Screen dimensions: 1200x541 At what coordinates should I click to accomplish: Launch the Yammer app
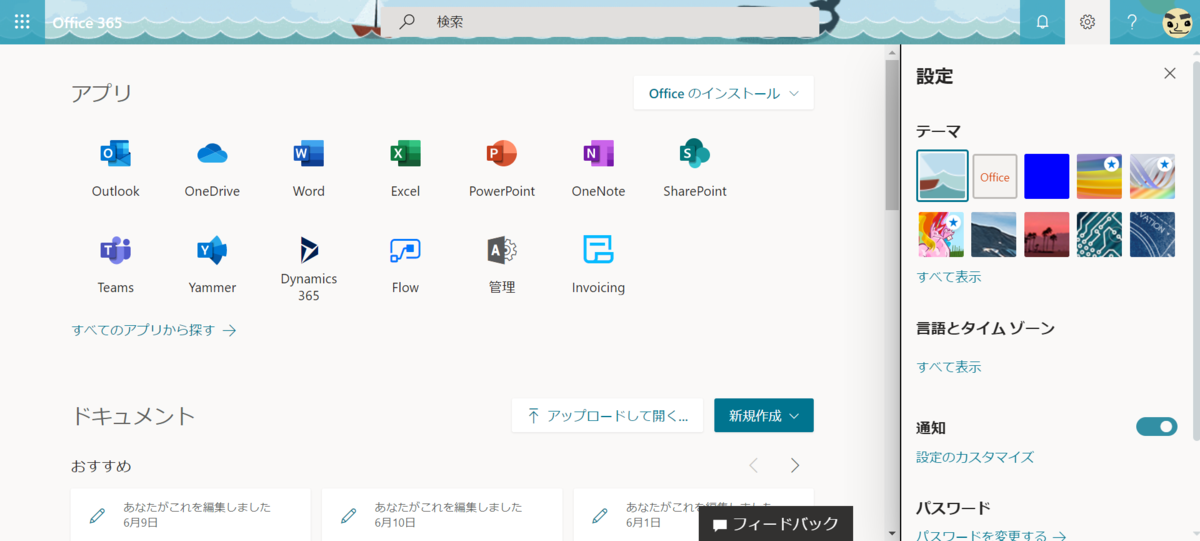point(212,263)
